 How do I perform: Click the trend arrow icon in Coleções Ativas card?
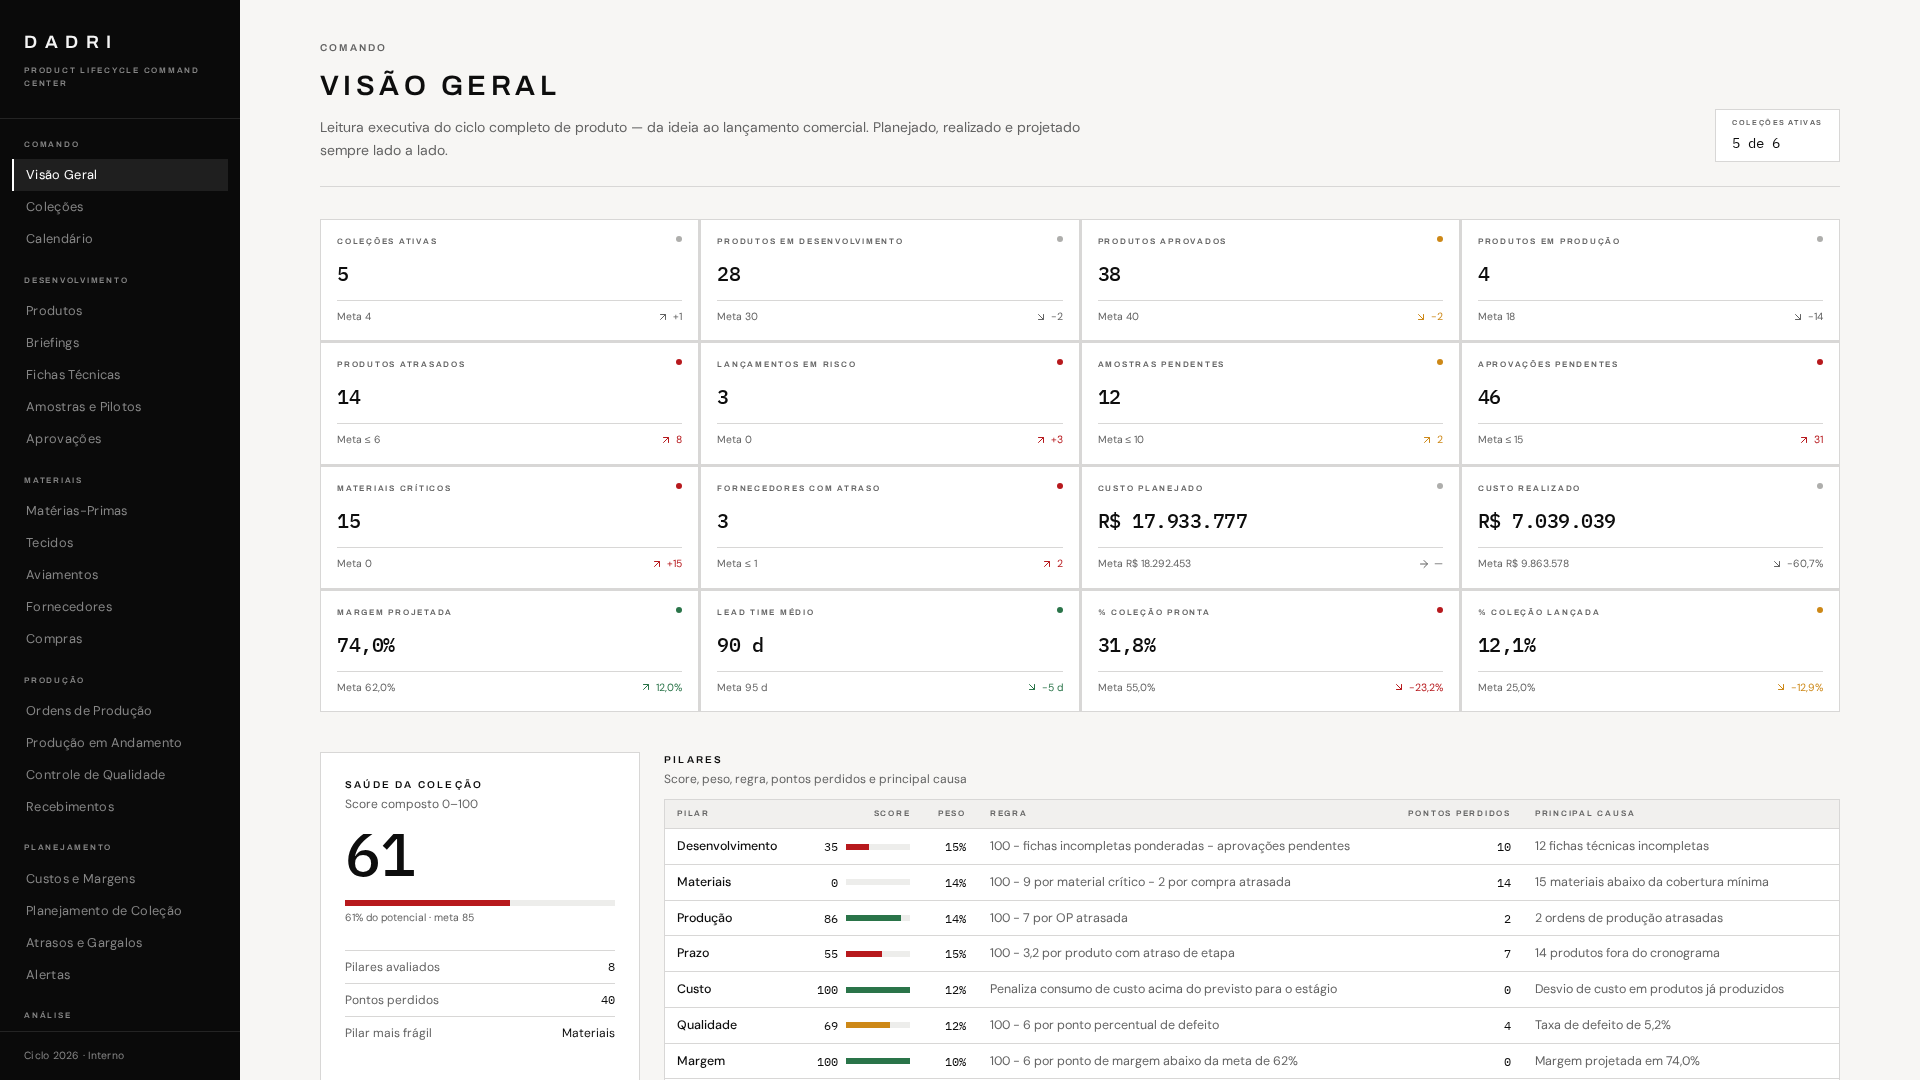(662, 317)
